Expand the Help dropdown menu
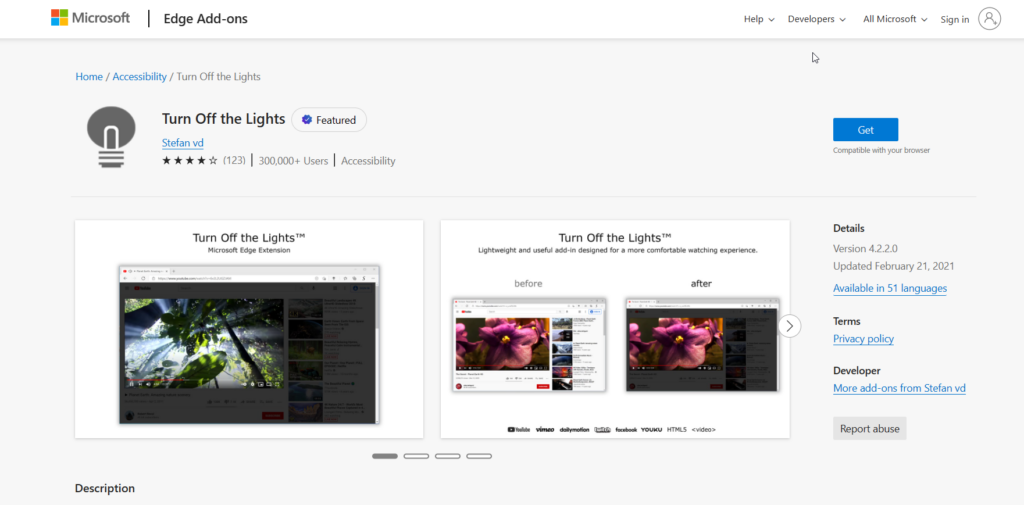This screenshot has width=1024, height=505. point(759,19)
